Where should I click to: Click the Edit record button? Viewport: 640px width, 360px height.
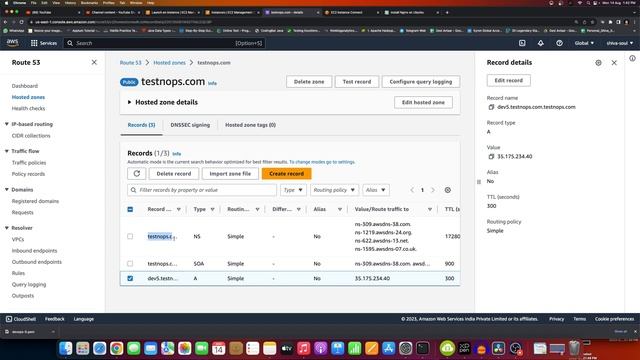point(509,80)
